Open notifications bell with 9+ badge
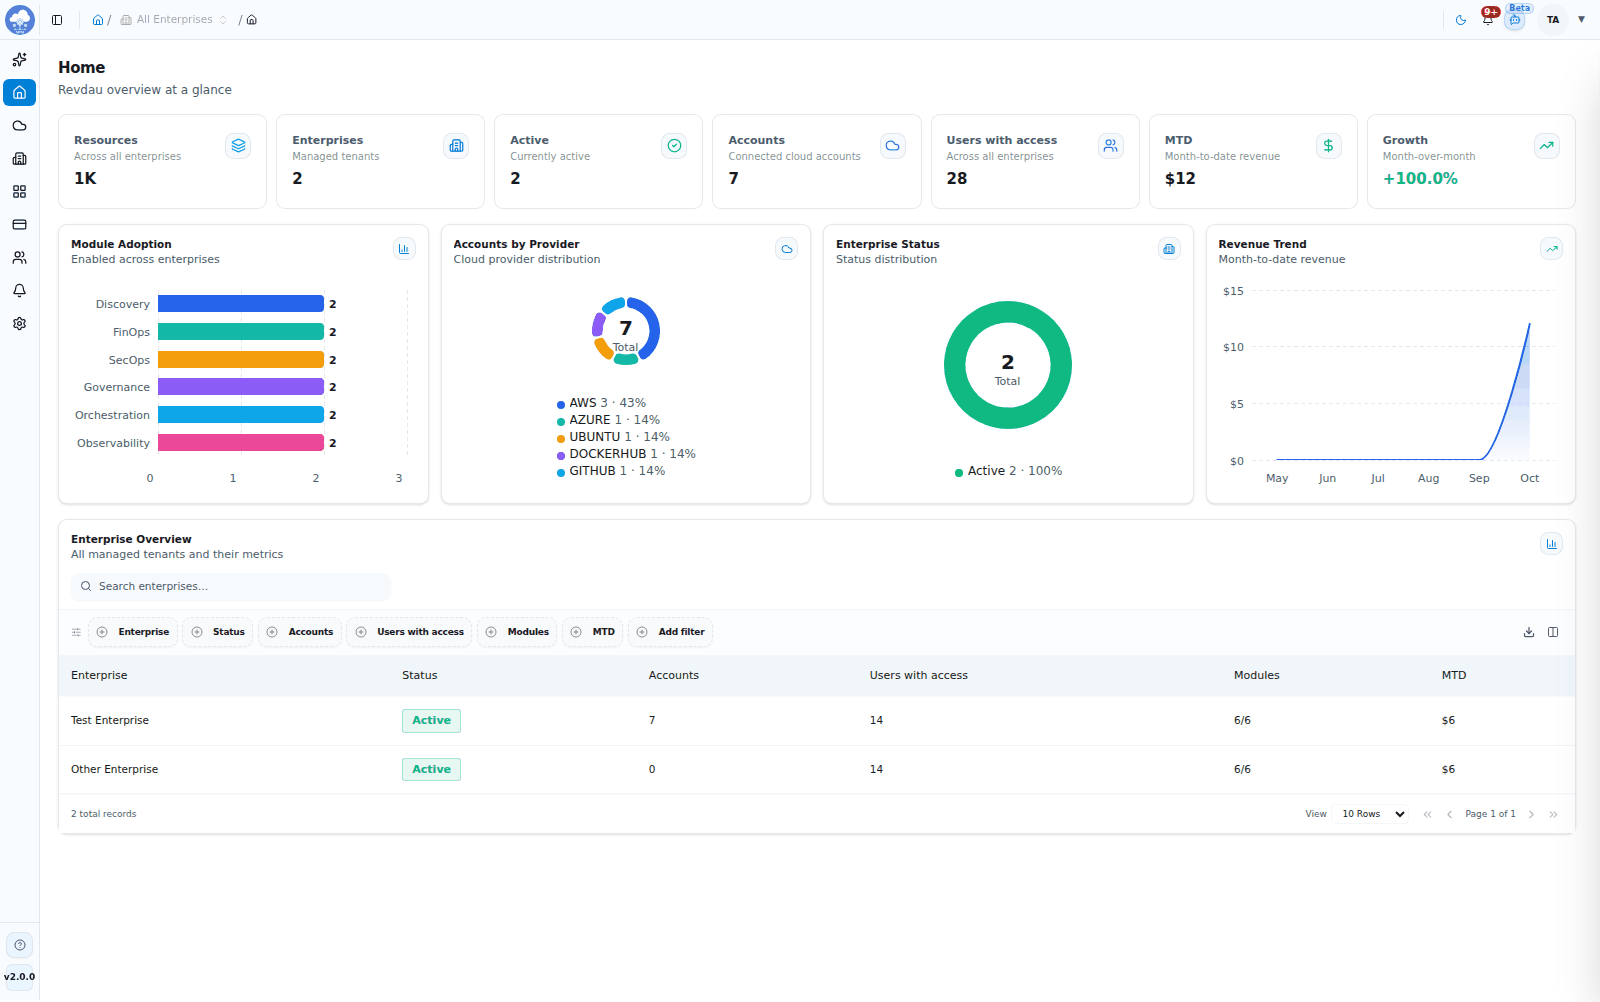The height and width of the screenshot is (1002, 1600). click(1488, 19)
